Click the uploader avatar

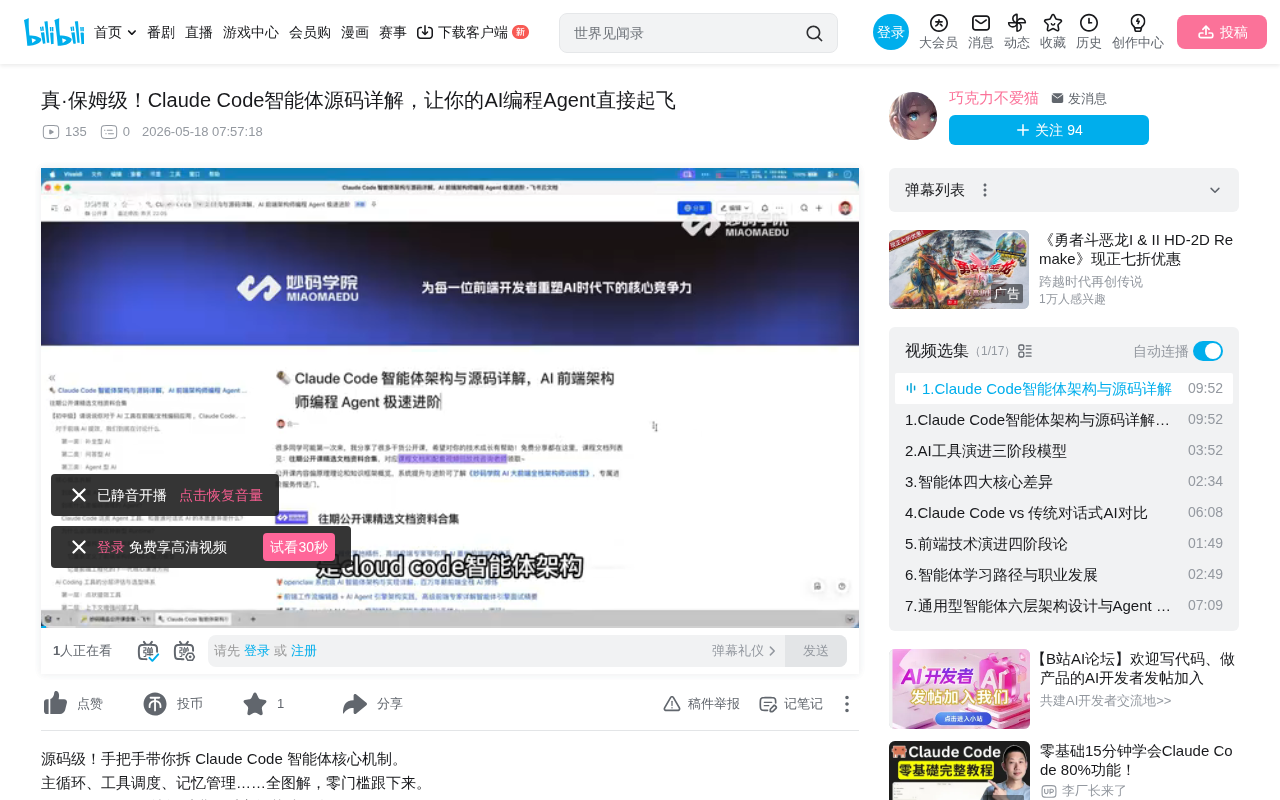click(x=913, y=116)
